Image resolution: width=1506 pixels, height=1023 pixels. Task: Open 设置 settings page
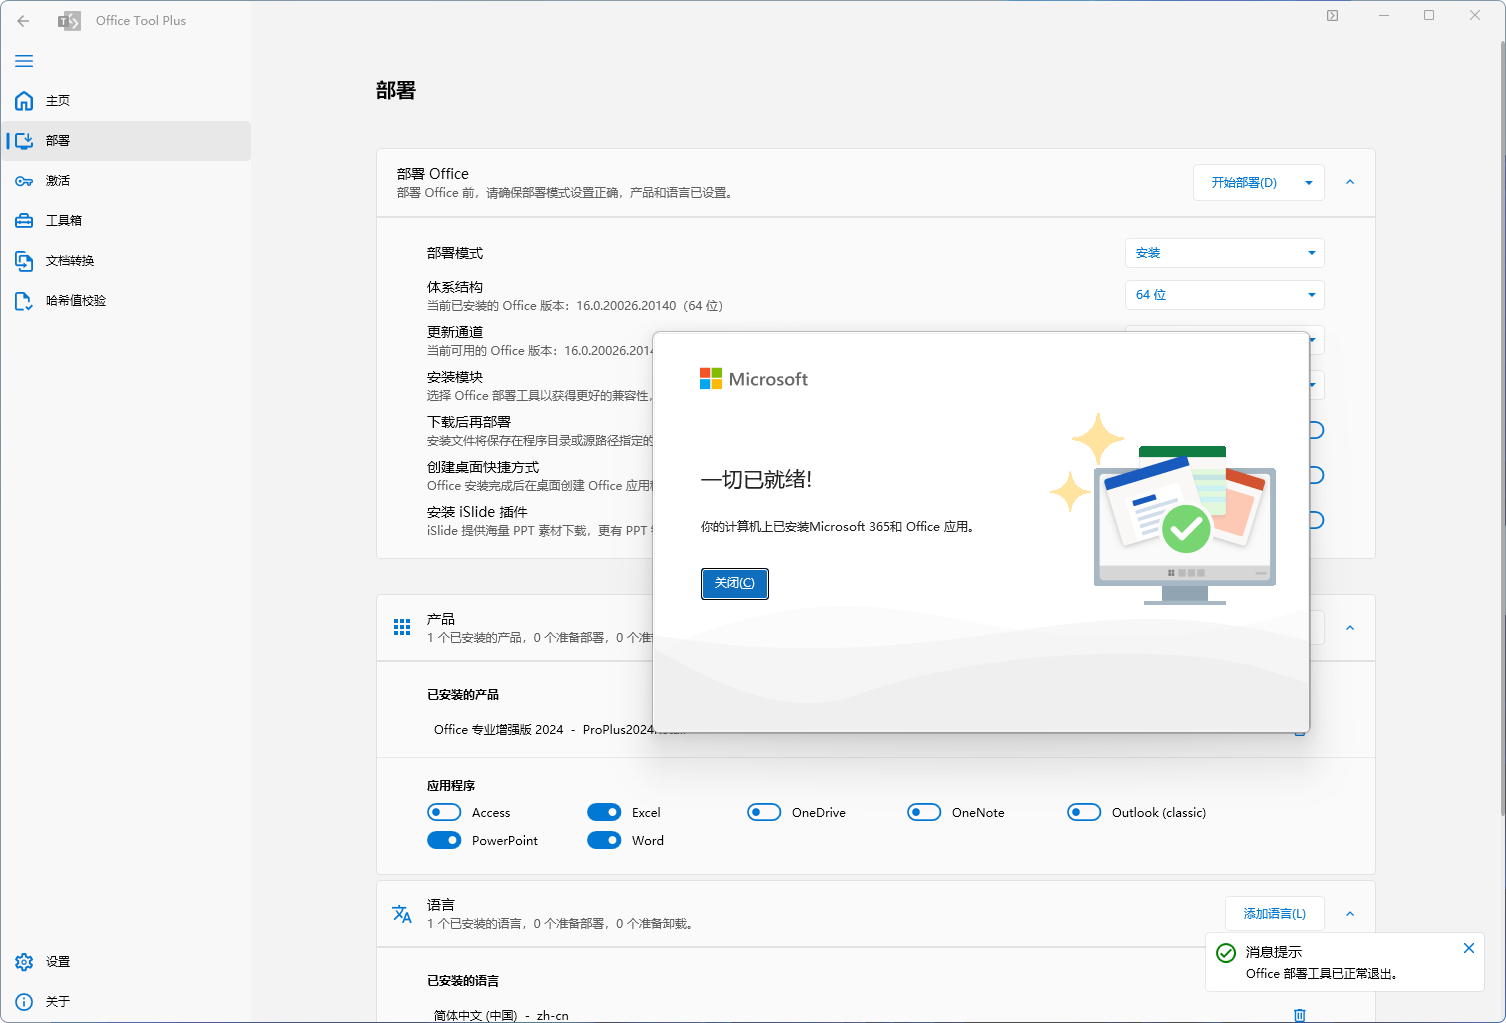point(126,962)
